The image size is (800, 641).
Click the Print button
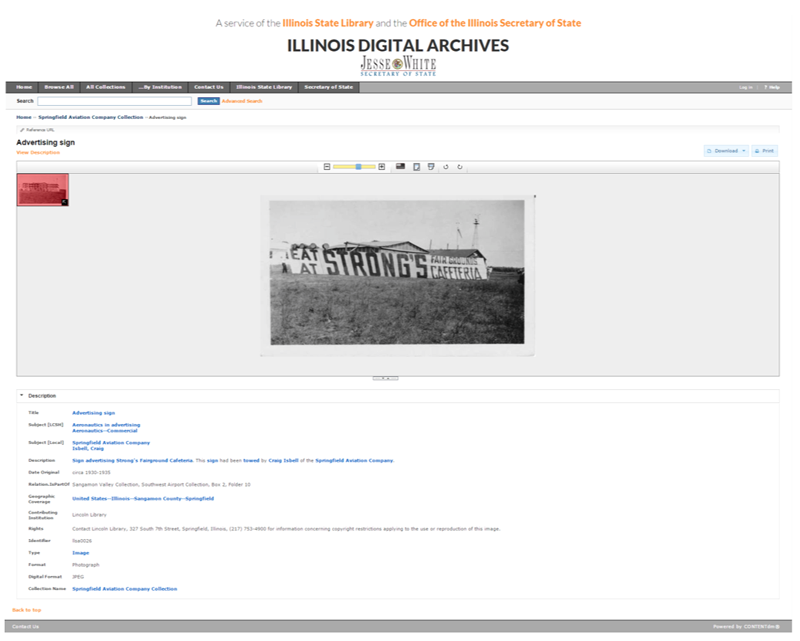tap(764, 151)
